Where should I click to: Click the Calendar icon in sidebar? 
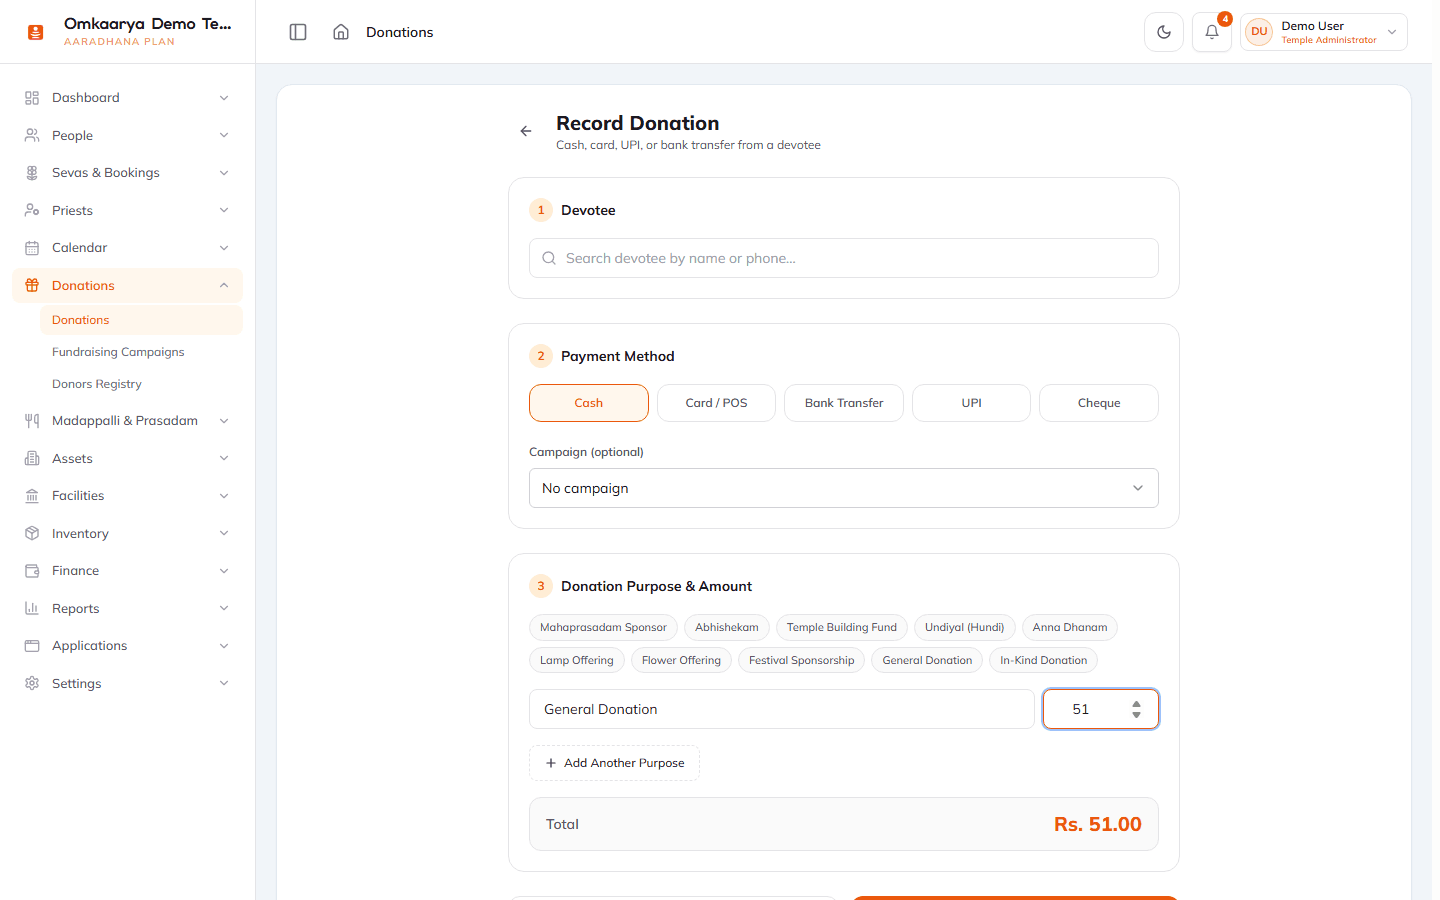[32, 248]
